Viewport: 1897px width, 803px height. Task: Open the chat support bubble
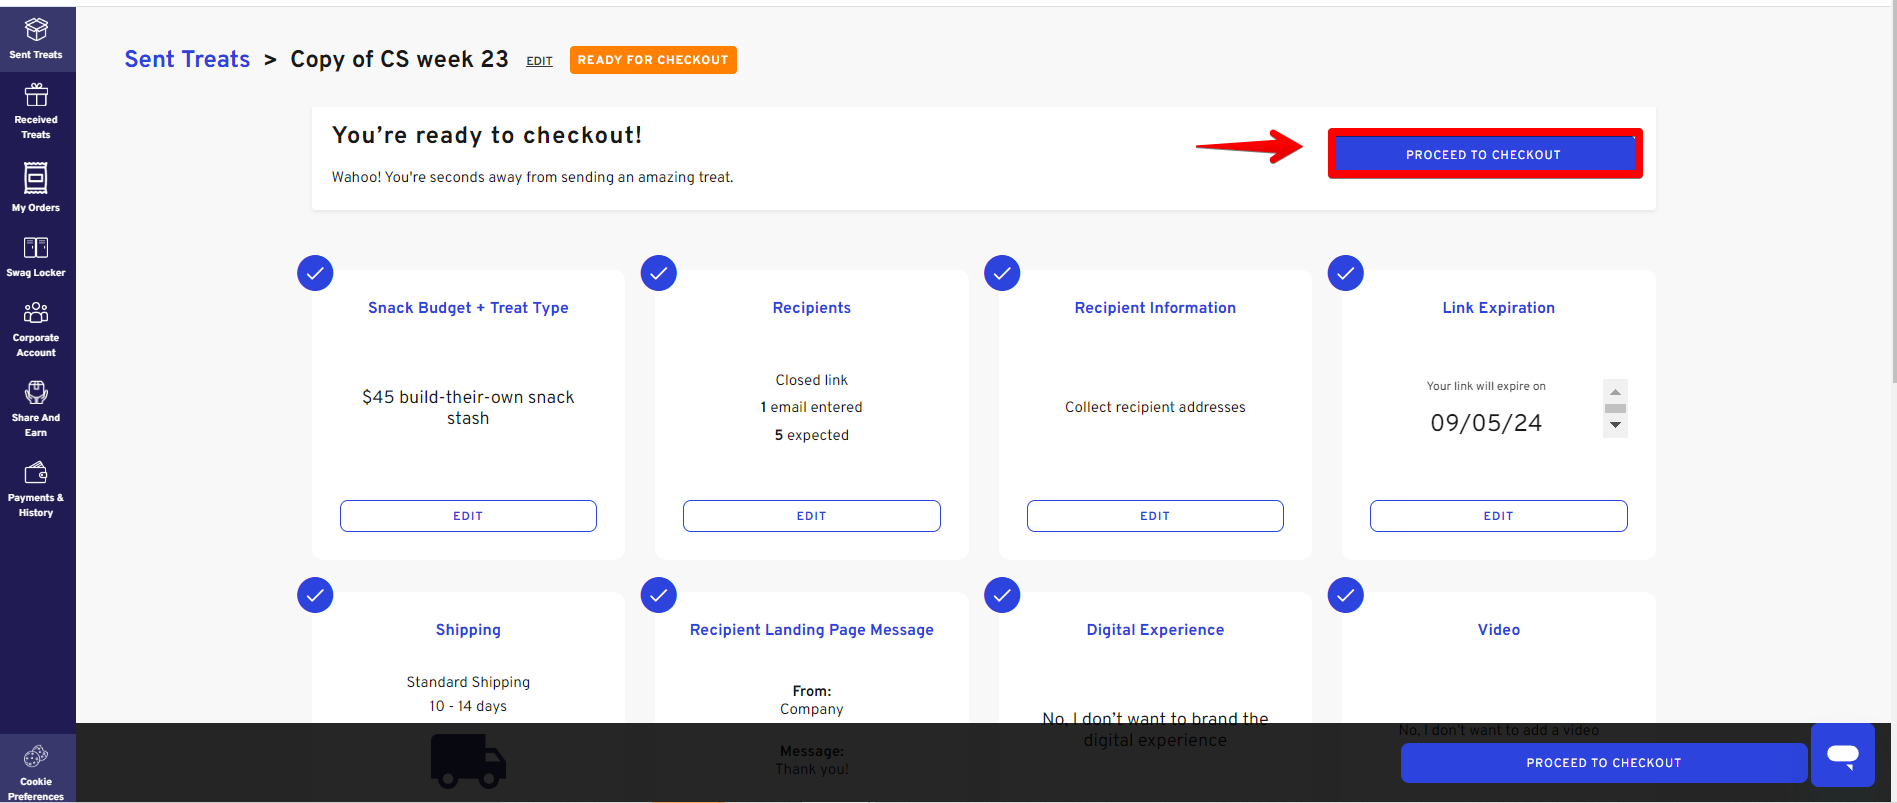tap(1842, 755)
